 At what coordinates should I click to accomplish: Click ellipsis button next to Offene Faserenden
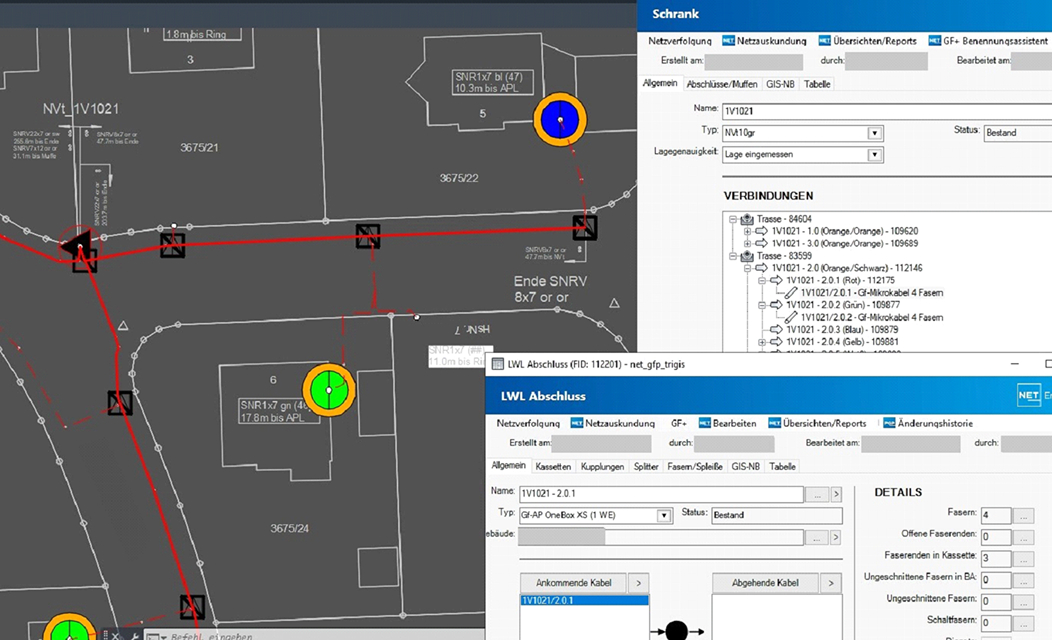pyautogui.click(x=1023, y=537)
